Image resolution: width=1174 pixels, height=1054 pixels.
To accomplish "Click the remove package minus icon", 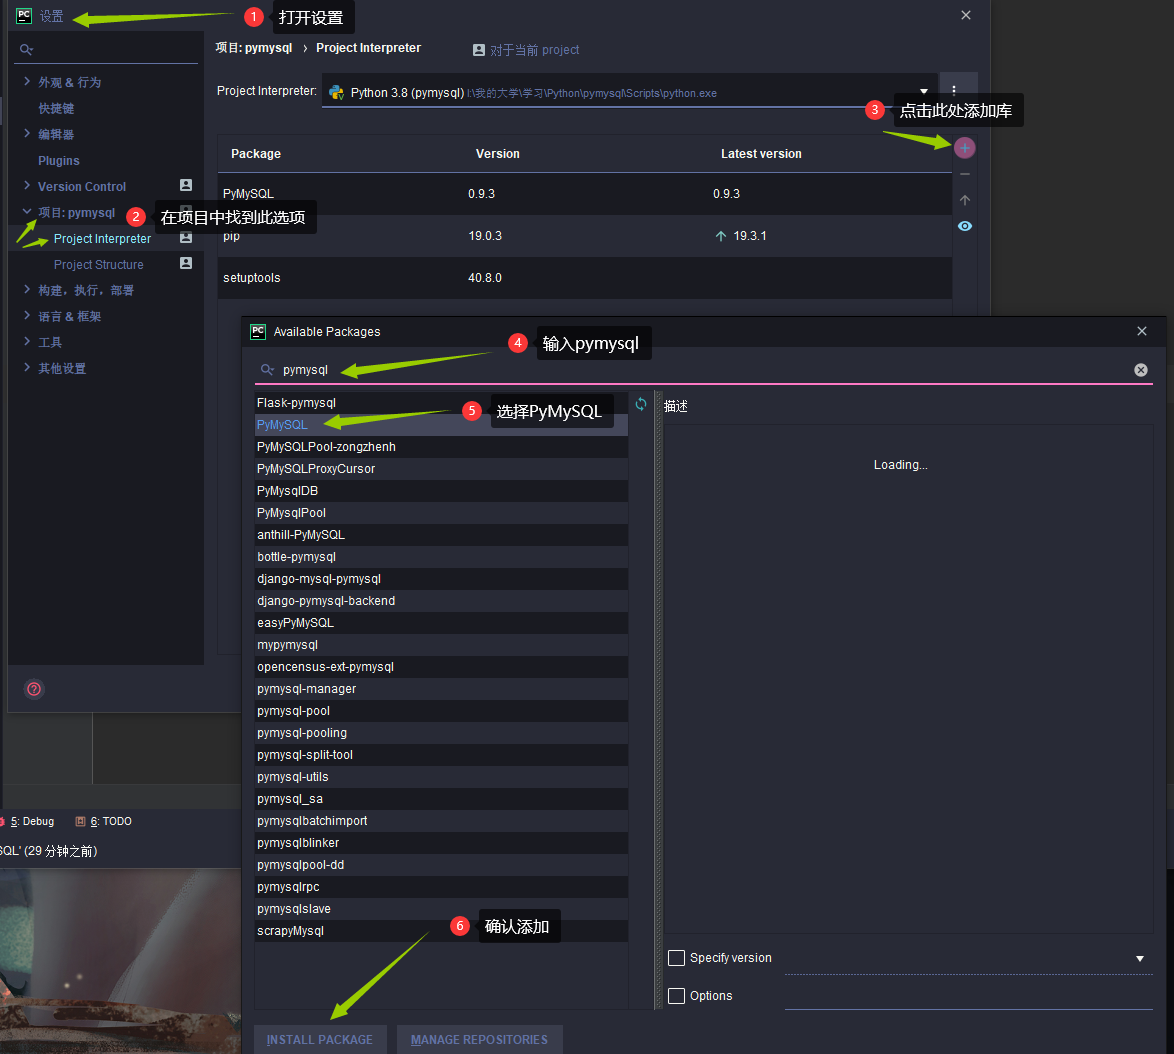I will (964, 174).
